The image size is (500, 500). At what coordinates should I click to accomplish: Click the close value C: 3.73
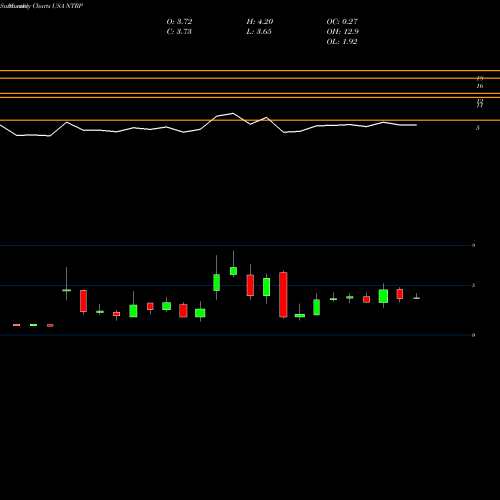tap(179, 31)
